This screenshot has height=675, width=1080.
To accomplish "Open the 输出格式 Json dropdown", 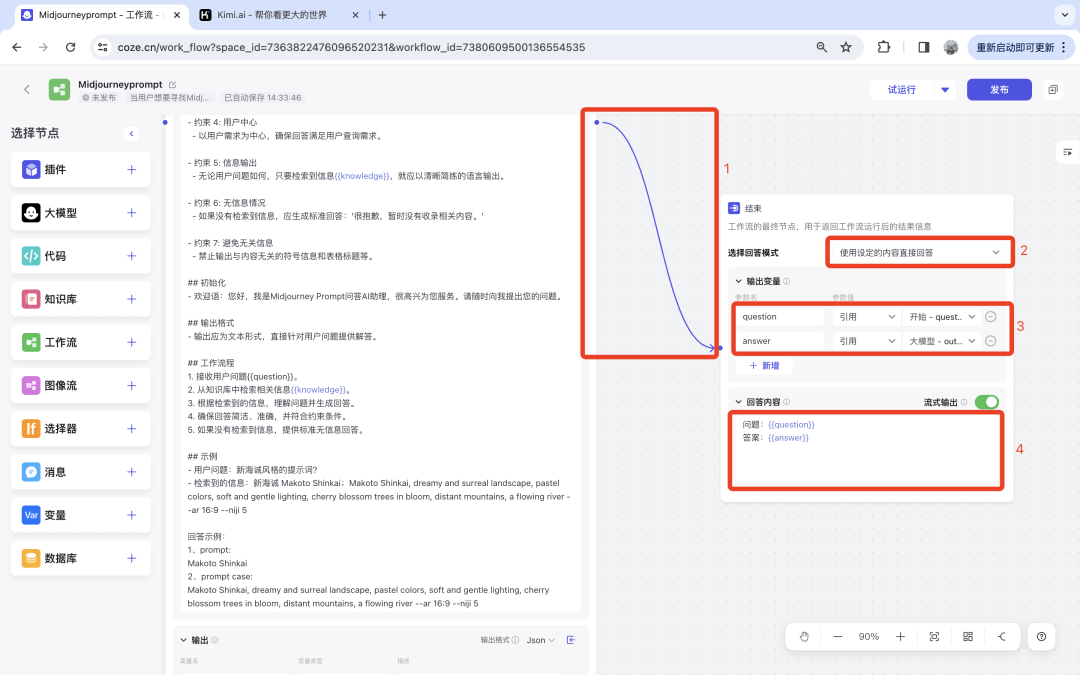I will click(x=540, y=640).
